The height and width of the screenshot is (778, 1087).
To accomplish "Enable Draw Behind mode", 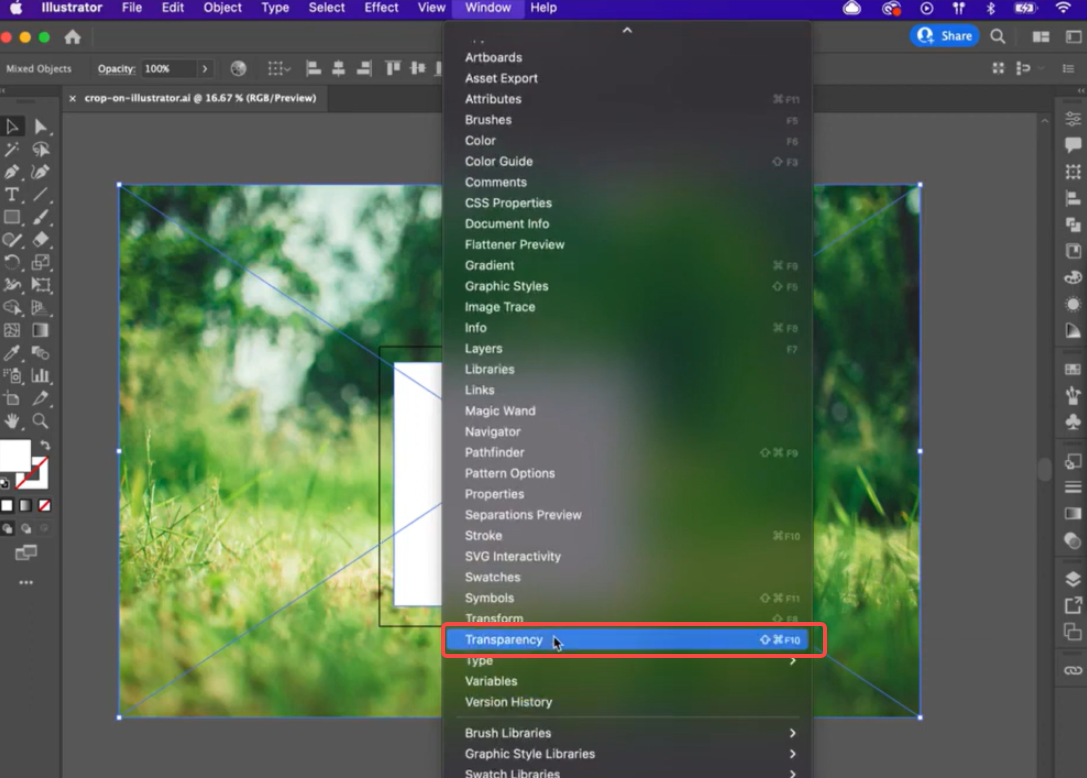I will click(26, 528).
